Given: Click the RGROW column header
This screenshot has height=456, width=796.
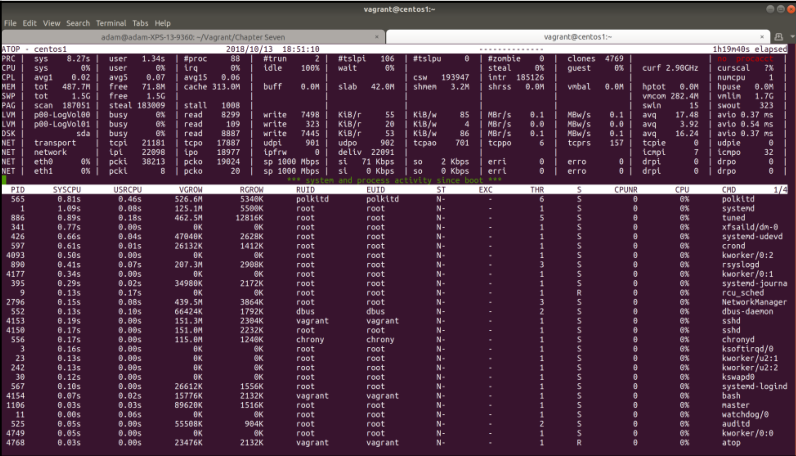Looking at the screenshot, I should point(252,190).
